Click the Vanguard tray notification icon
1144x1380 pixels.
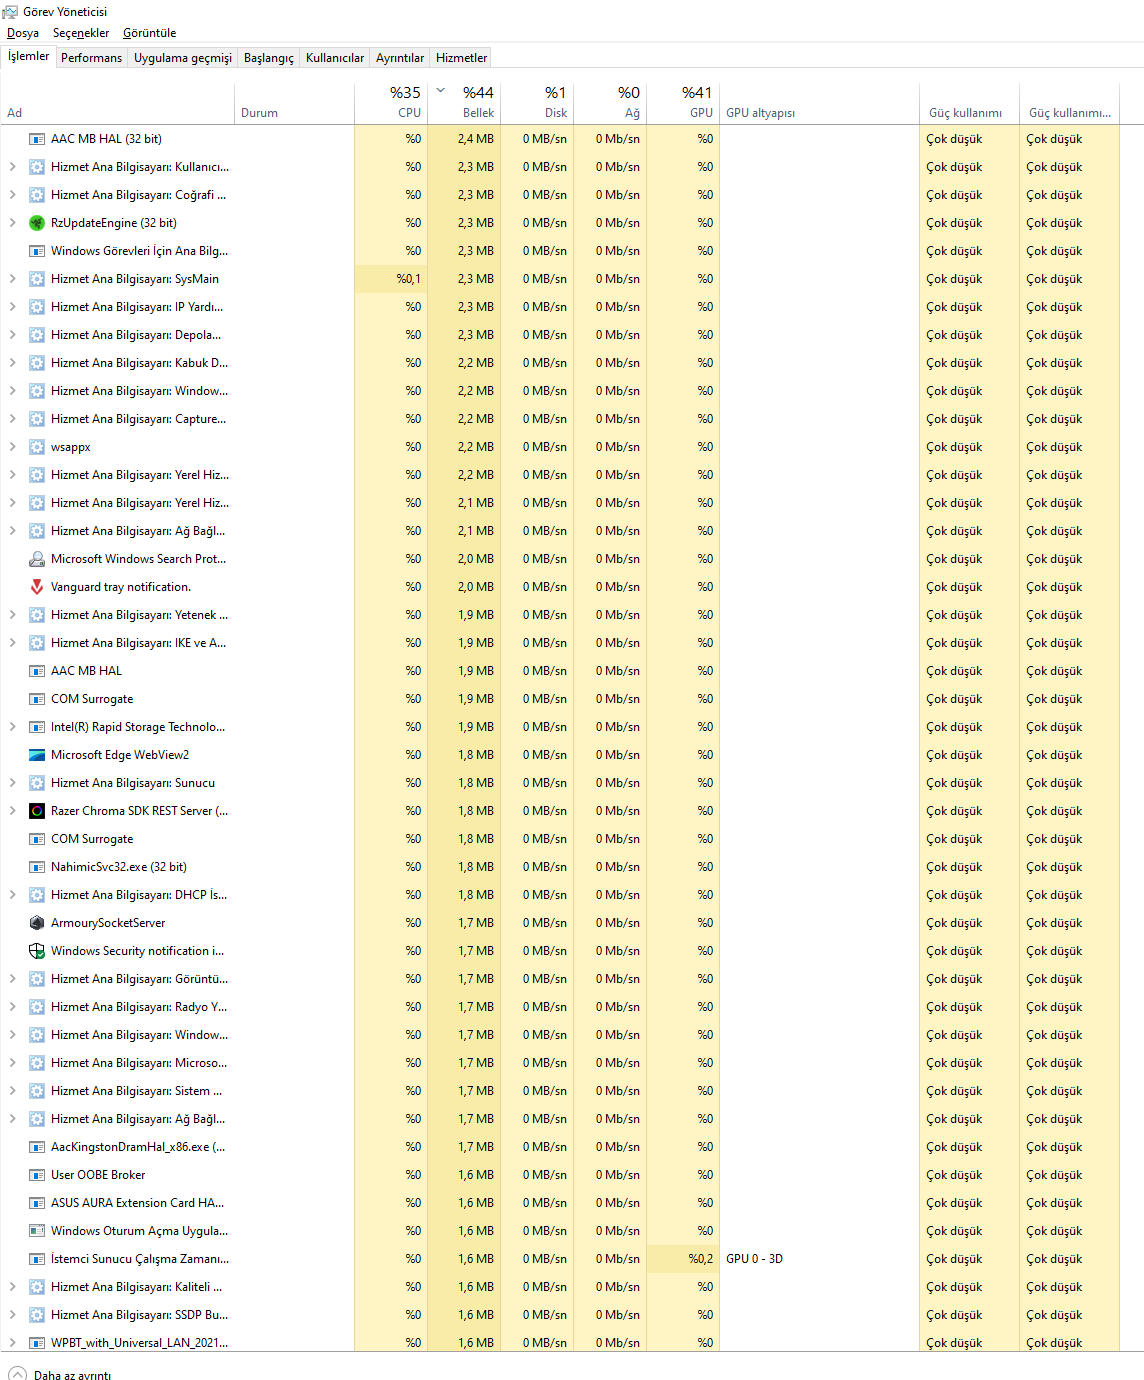[37, 587]
